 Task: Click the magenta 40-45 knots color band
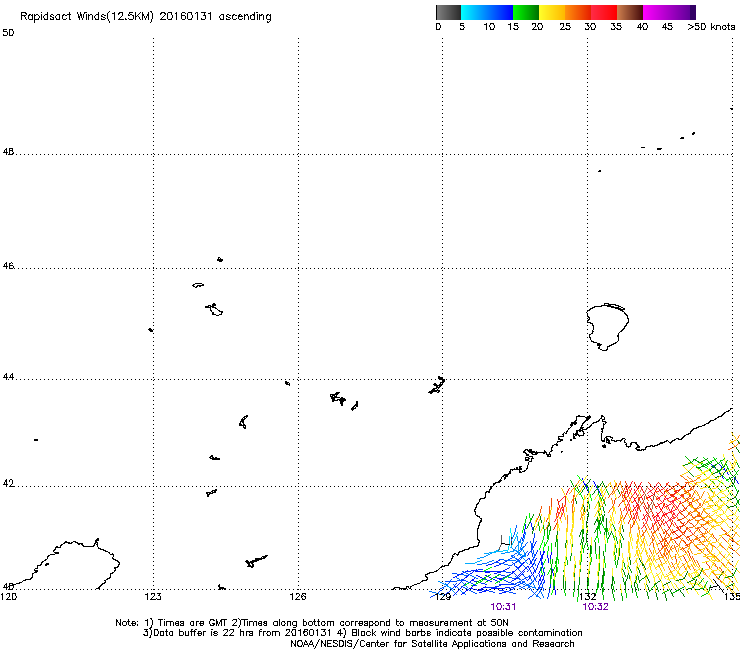(656, 12)
